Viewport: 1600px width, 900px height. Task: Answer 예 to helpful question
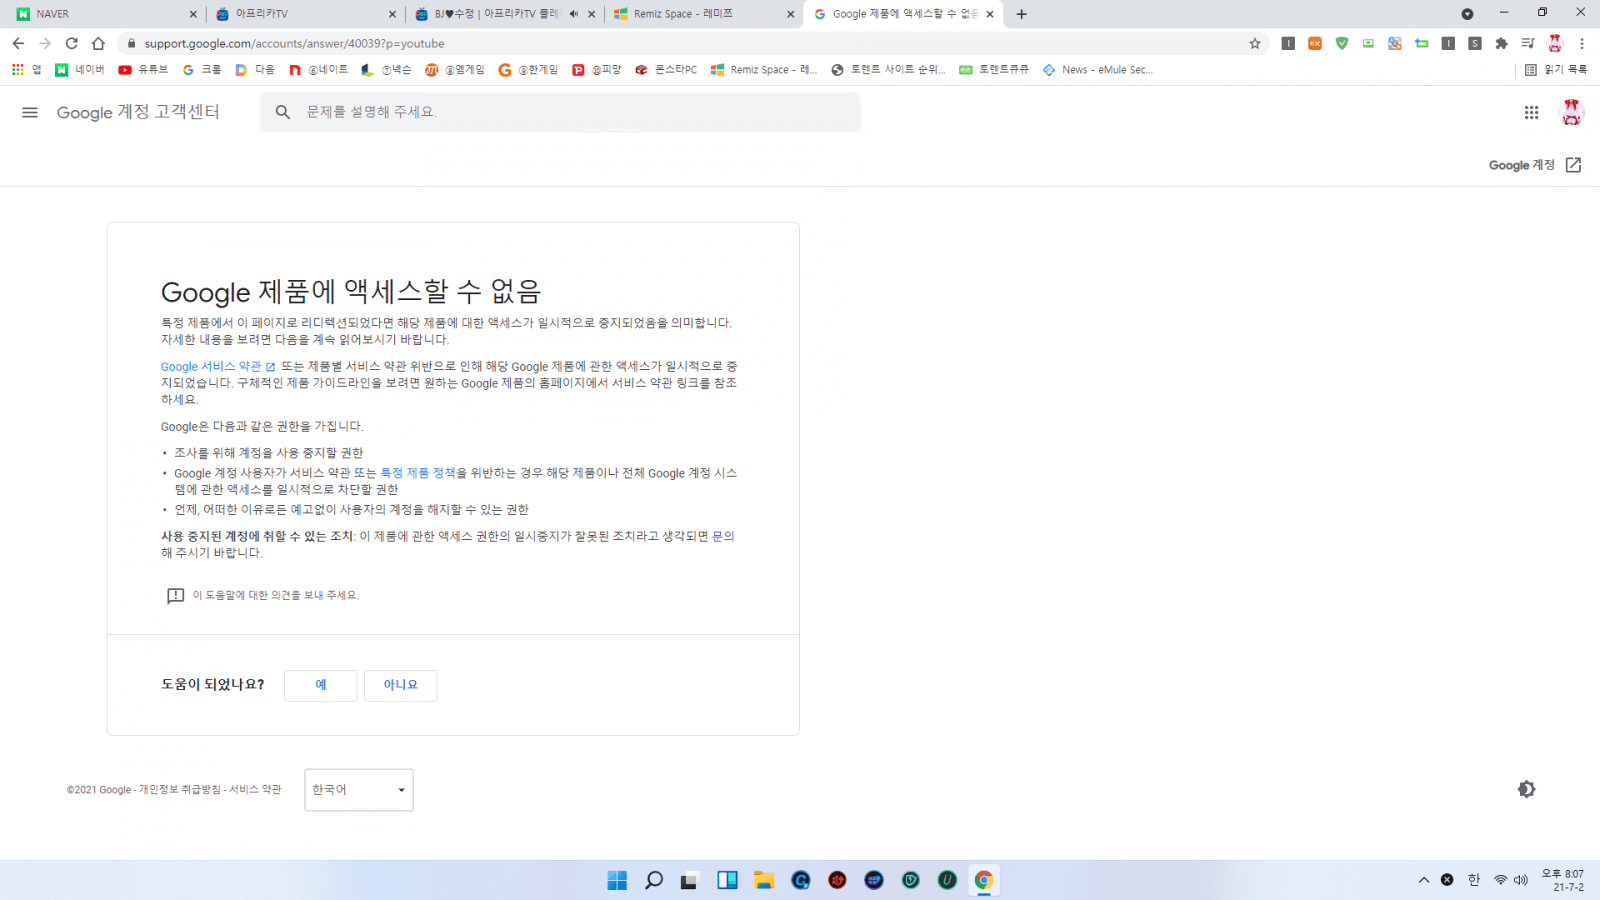(321, 685)
